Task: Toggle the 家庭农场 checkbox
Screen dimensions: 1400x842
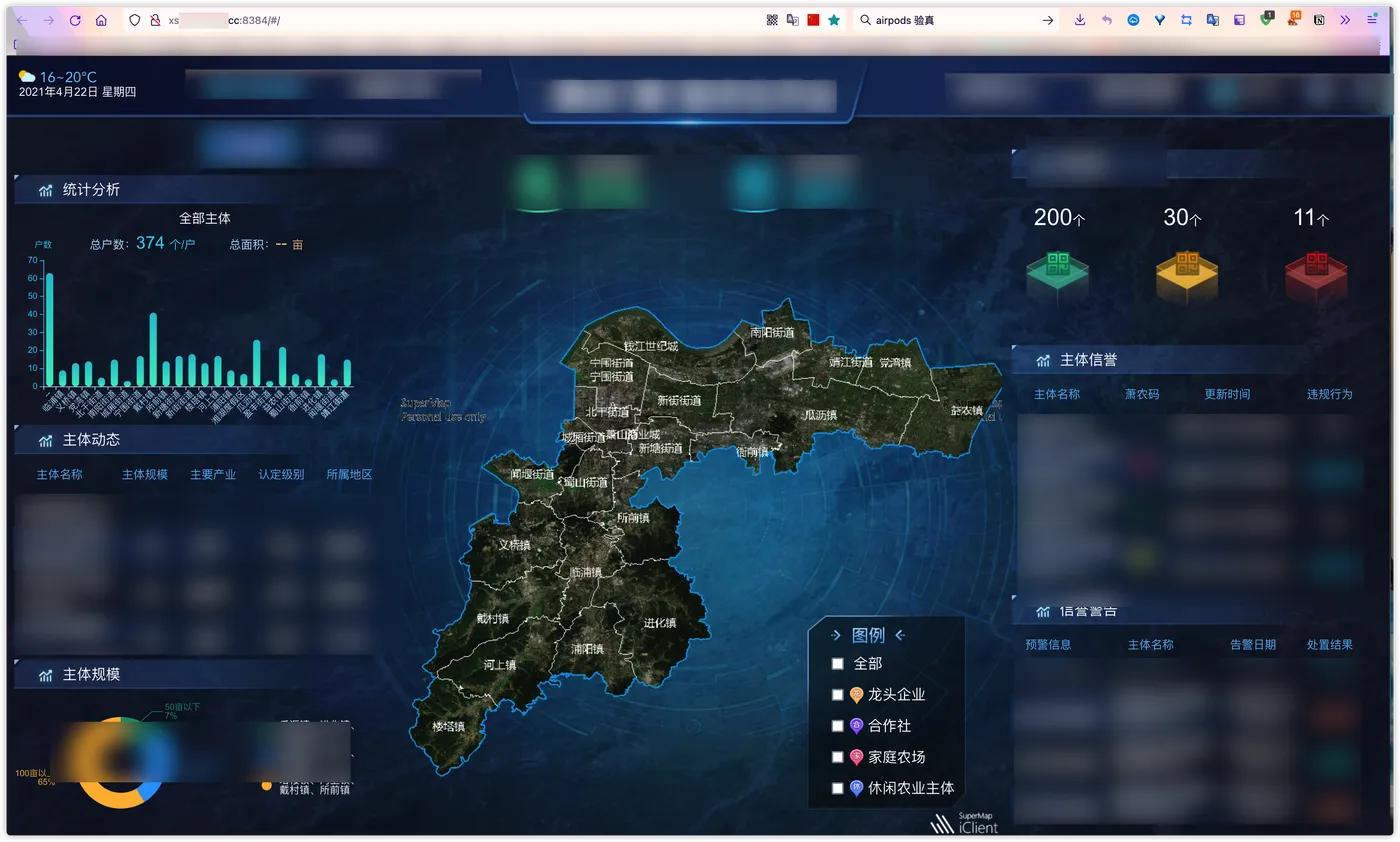Action: click(838, 757)
